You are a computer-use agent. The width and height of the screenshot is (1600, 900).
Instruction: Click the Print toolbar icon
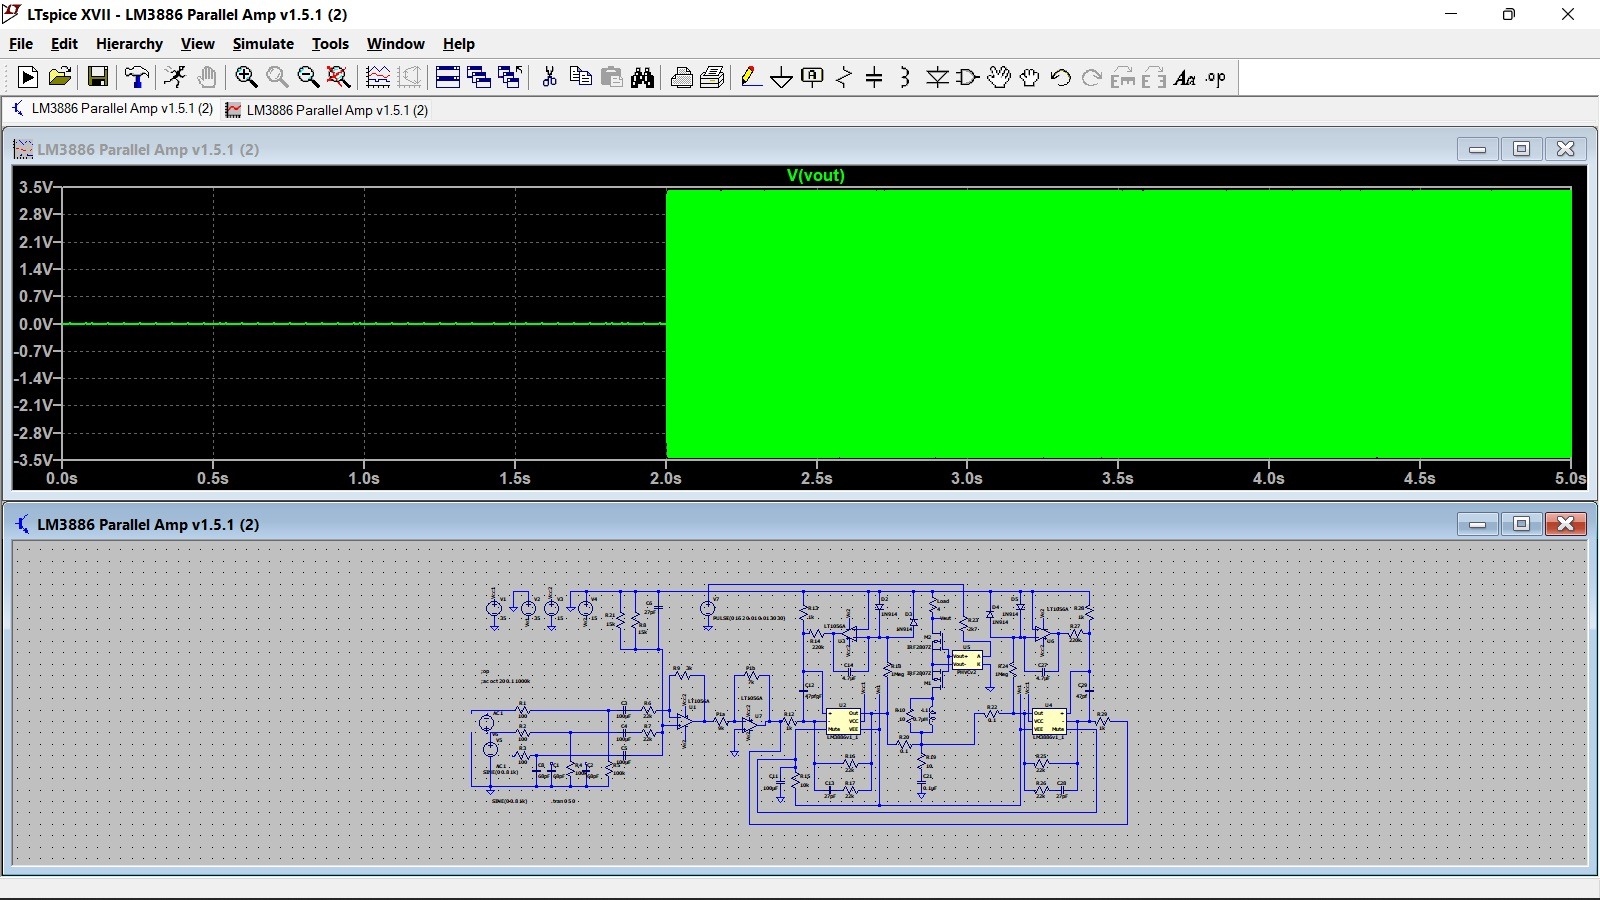click(x=712, y=77)
